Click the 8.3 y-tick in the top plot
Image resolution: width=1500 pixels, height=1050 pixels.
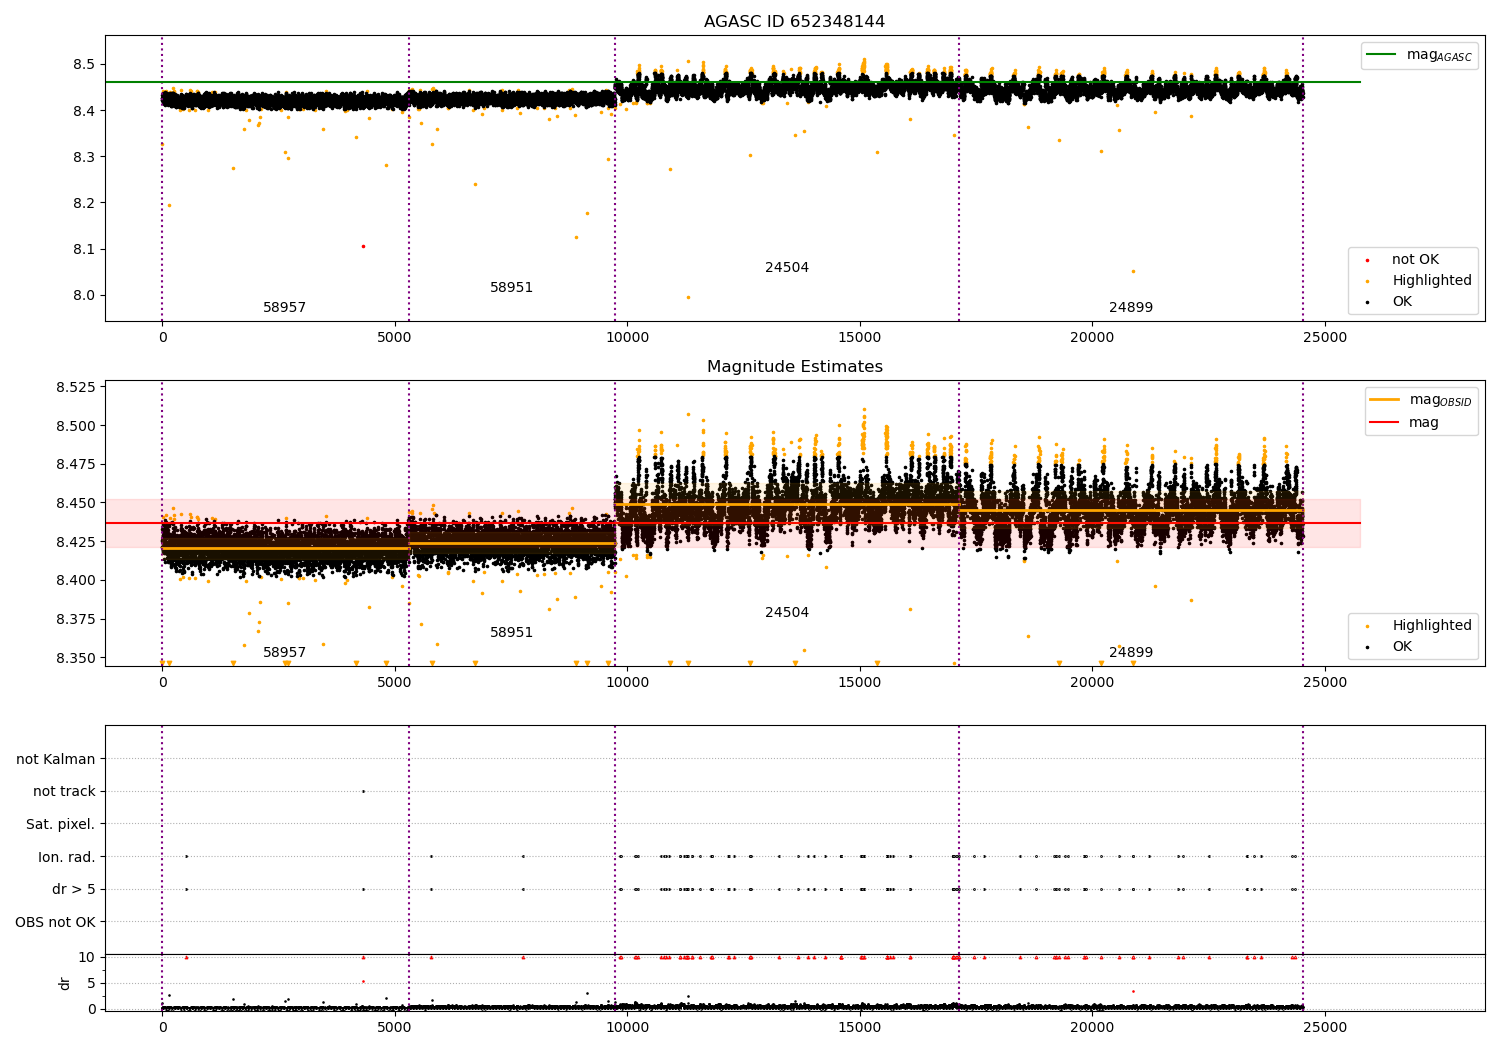[84, 157]
